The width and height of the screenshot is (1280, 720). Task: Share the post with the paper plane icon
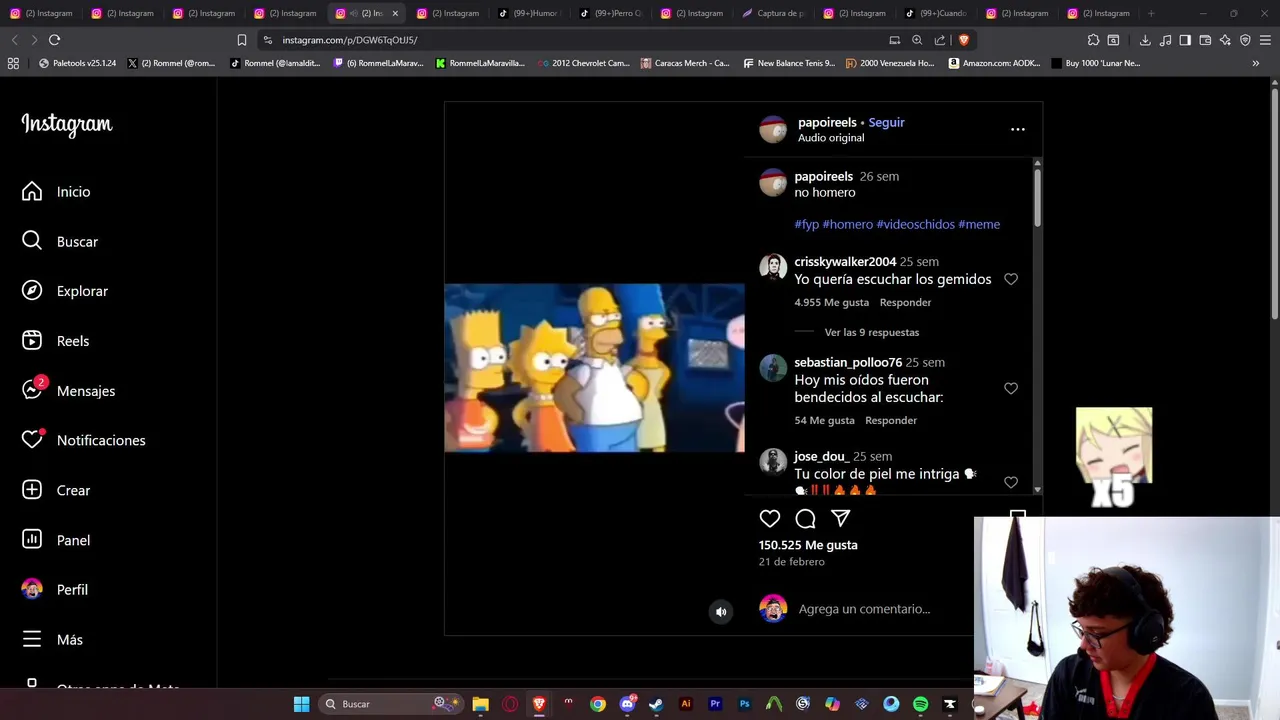(841, 518)
